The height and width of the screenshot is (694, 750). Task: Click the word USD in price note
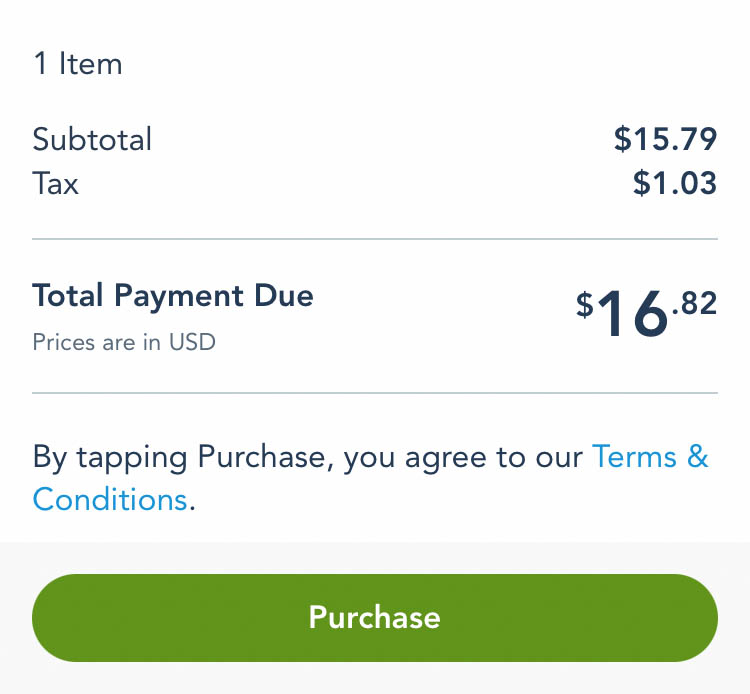(192, 342)
